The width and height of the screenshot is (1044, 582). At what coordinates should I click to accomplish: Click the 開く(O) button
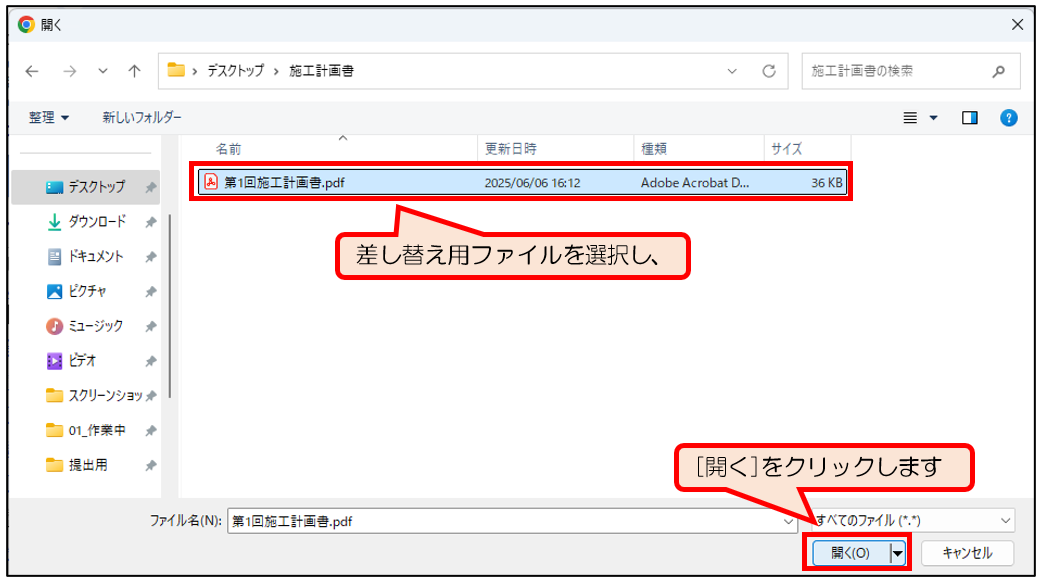pos(848,553)
